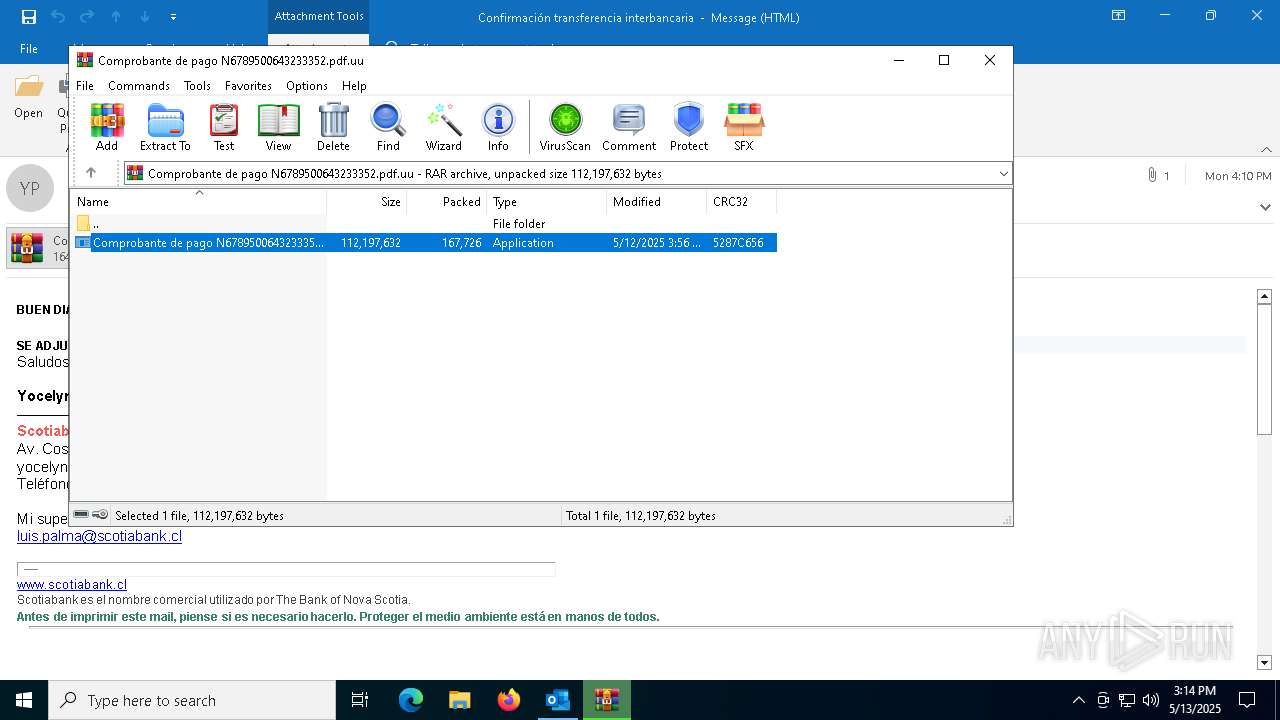Sort by Packed column header
1280x720 pixels.
pyautogui.click(x=447, y=201)
